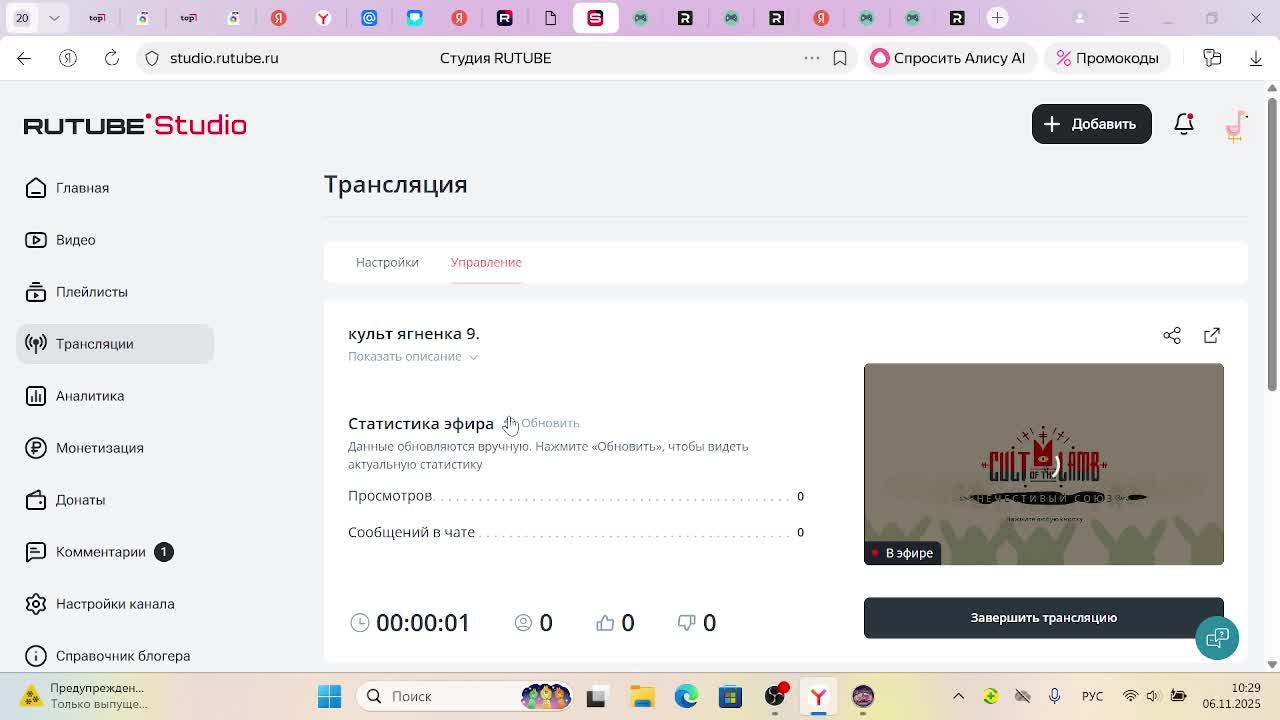The height and width of the screenshot is (720, 1280).
Task: Switch to the Настройки tab
Action: [387, 262]
